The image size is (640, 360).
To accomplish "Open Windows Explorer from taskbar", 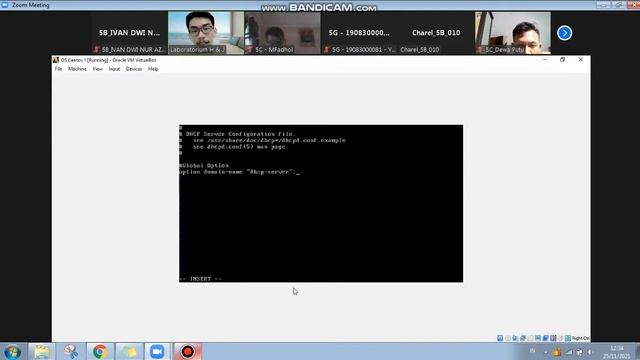I will (41, 352).
